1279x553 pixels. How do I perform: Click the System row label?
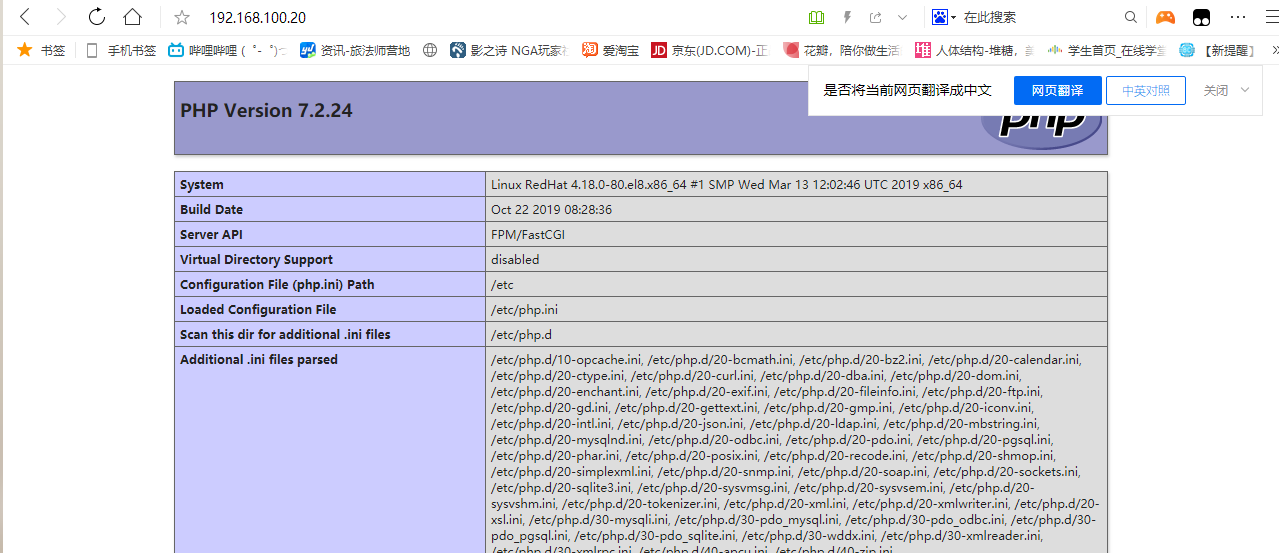click(202, 184)
